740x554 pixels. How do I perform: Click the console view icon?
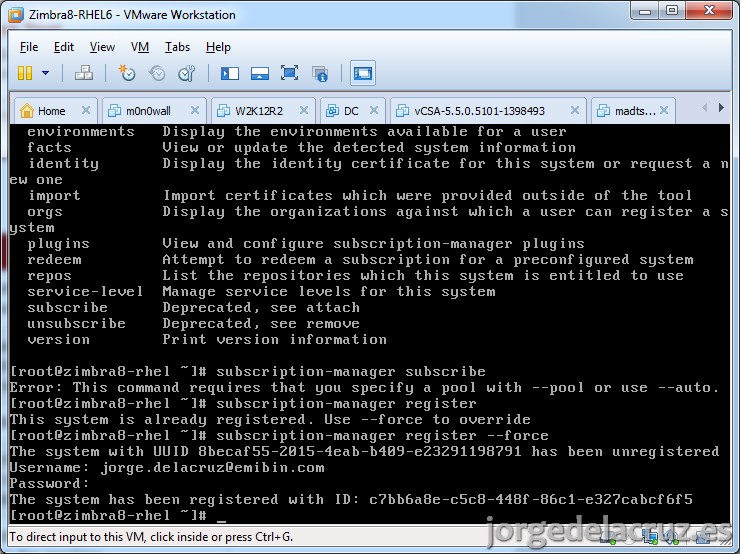pyautogui.click(x=363, y=73)
